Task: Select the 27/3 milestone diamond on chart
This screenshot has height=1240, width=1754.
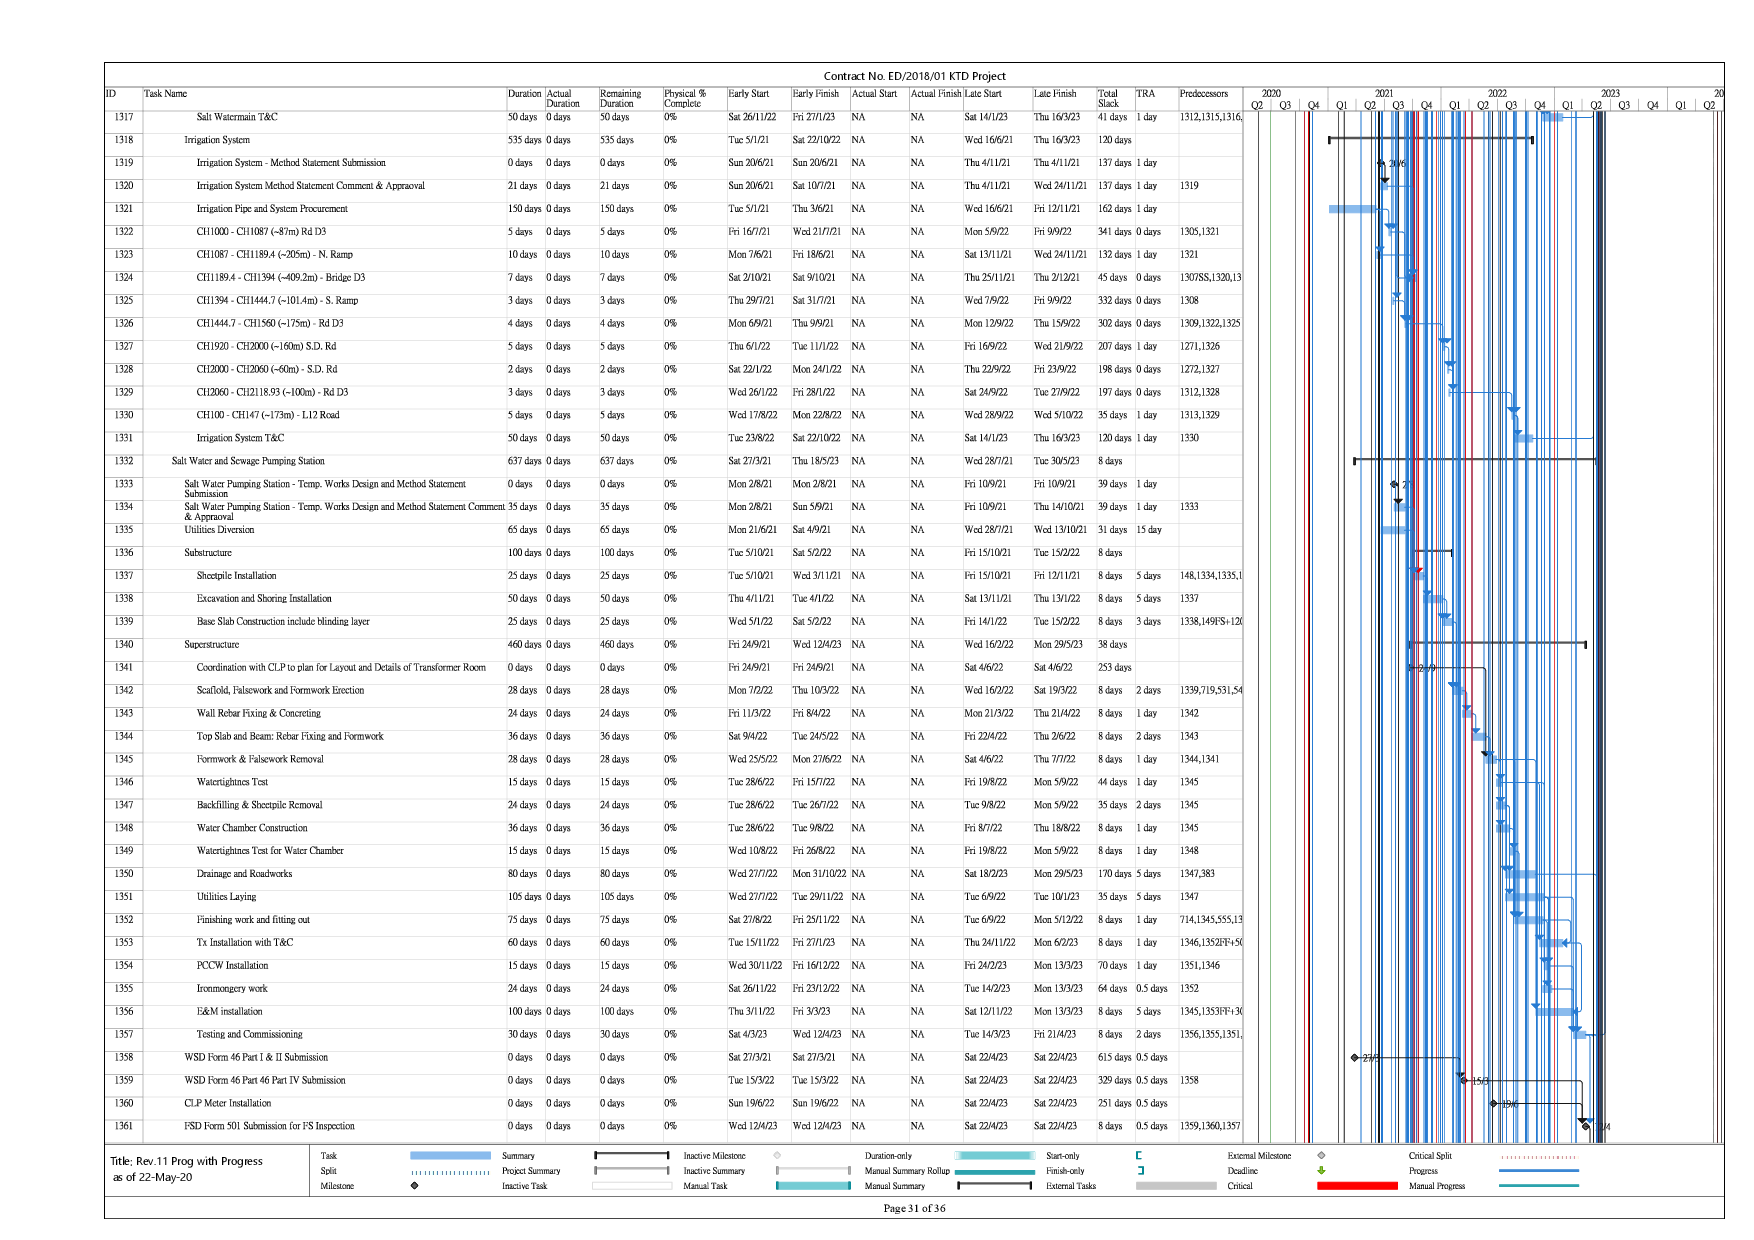Action: click(x=1355, y=1058)
